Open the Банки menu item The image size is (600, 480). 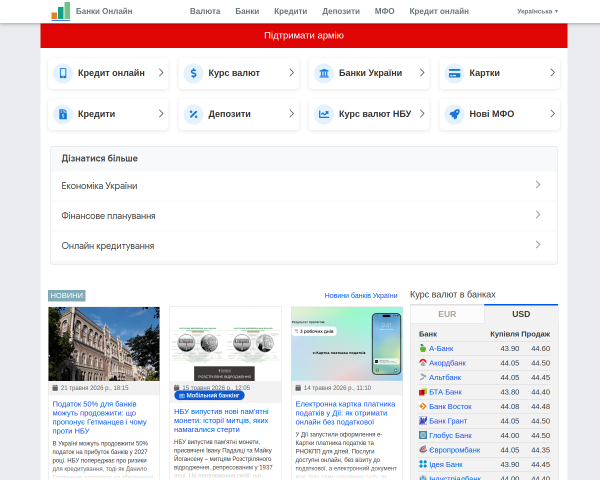point(247,11)
